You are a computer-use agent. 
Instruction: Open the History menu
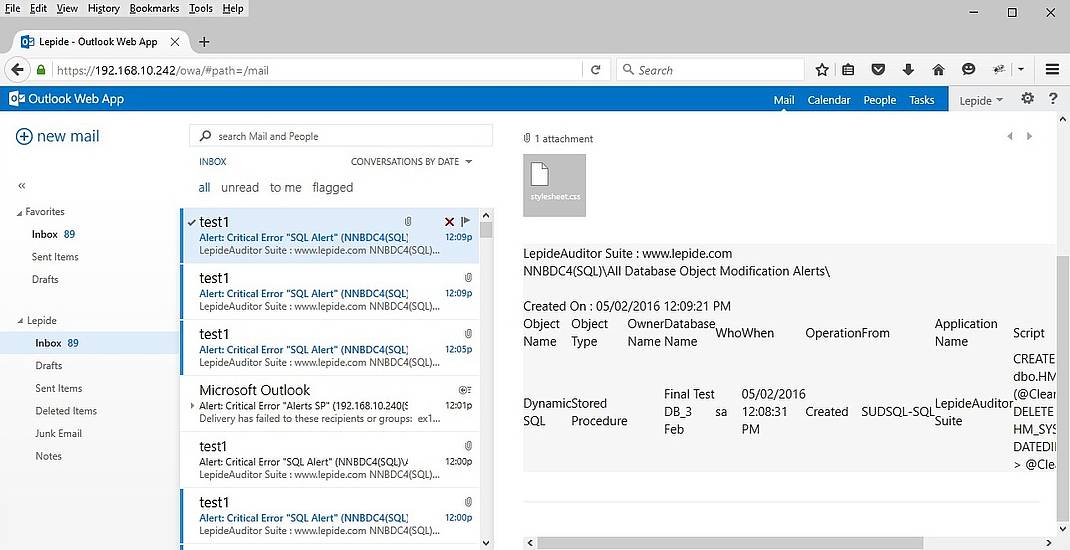tap(103, 8)
